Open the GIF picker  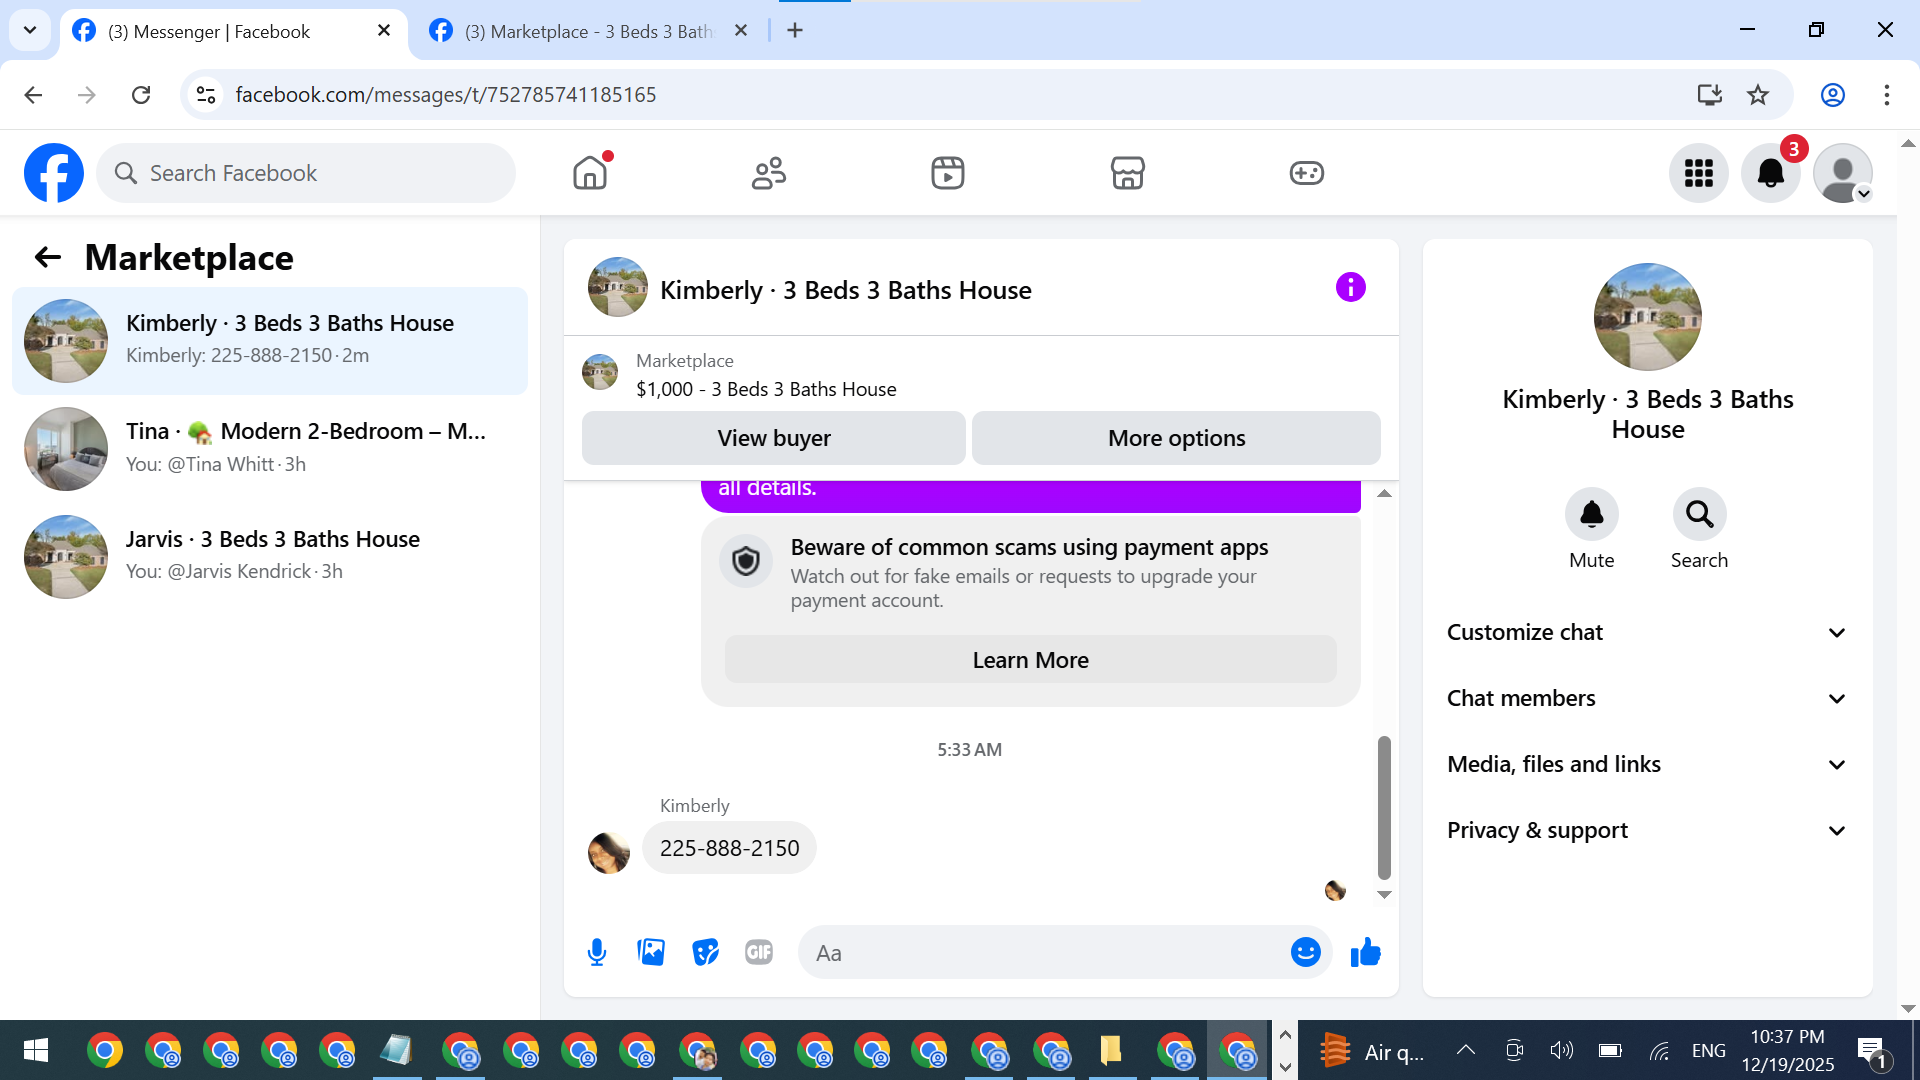coord(759,952)
